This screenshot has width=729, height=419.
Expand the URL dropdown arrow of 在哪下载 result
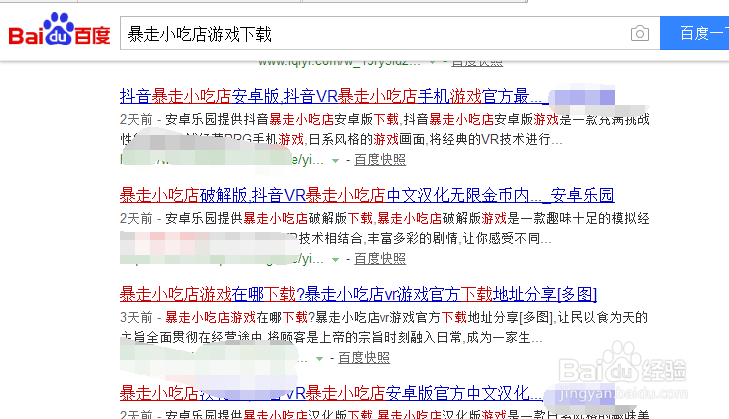tap(319, 359)
